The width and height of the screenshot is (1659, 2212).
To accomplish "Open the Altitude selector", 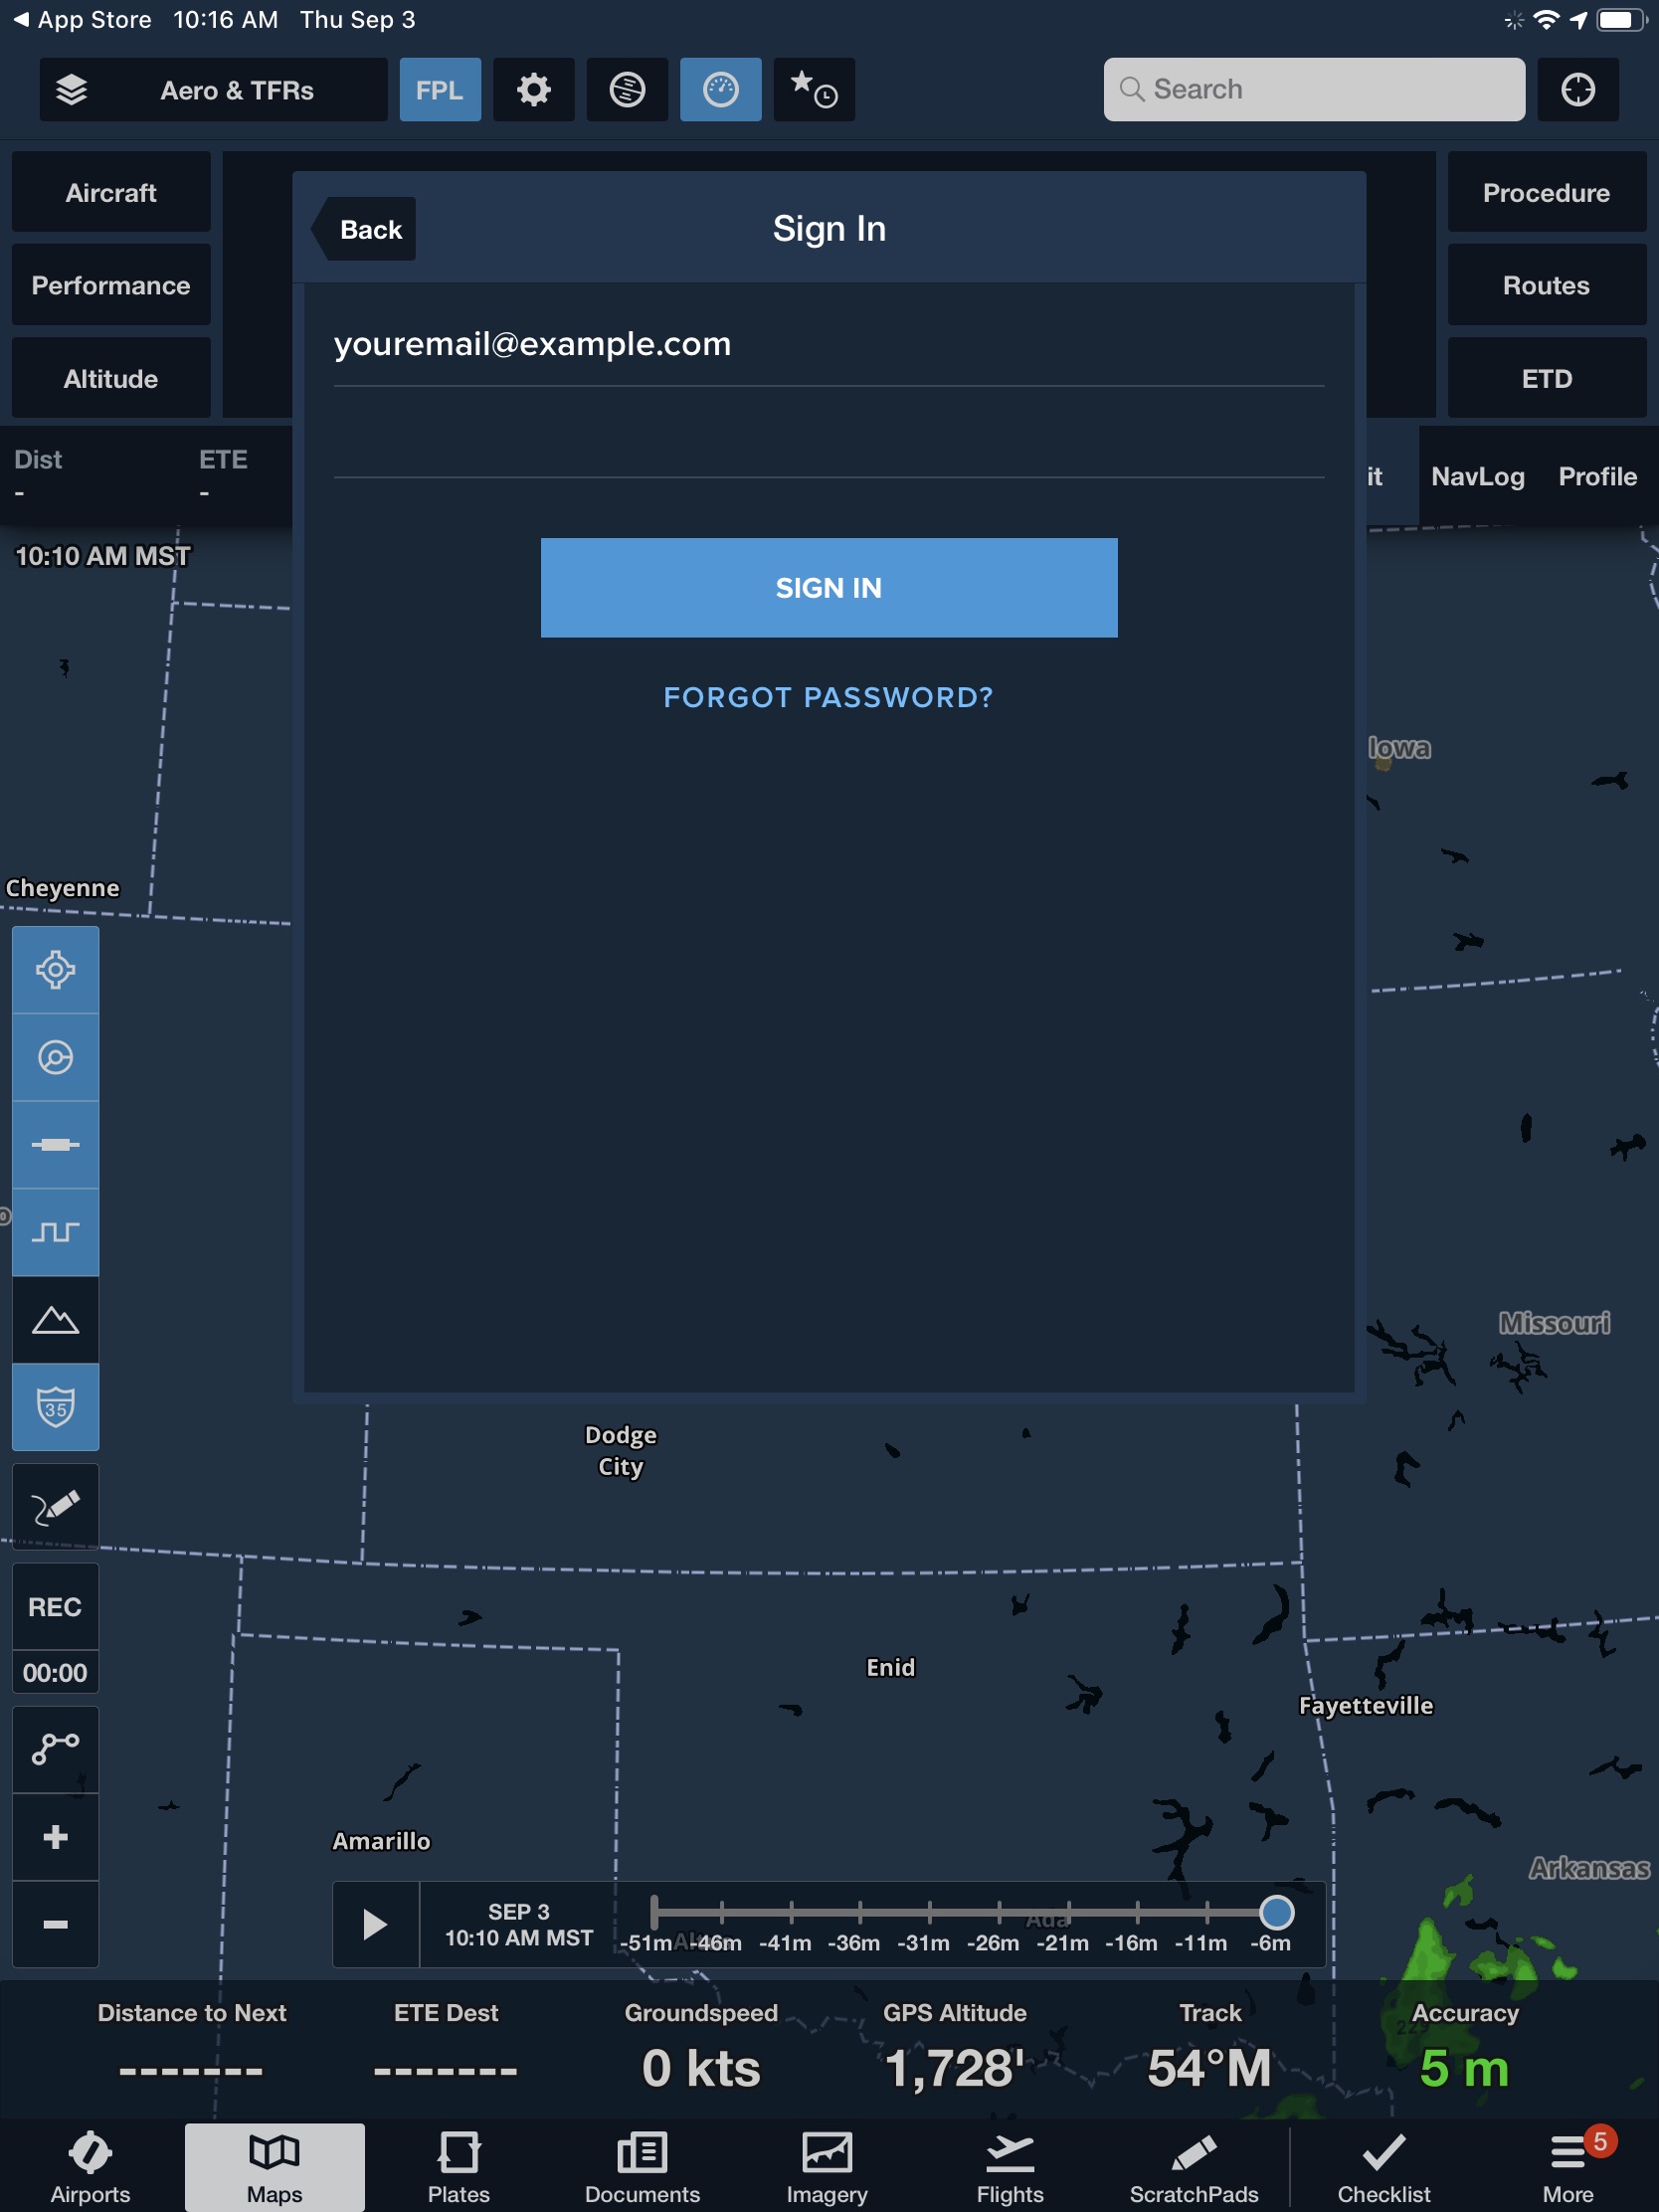I will tap(111, 379).
